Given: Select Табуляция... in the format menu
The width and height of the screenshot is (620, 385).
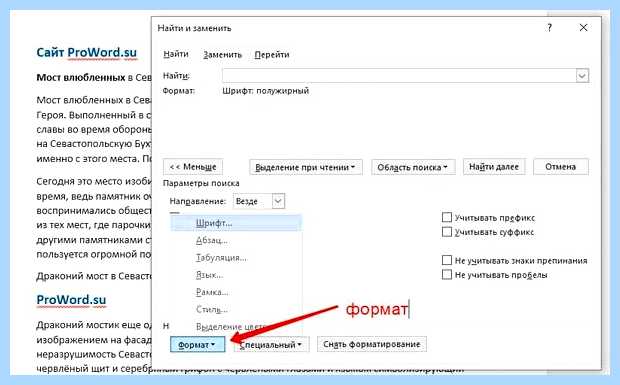Looking at the screenshot, I should [236, 258].
